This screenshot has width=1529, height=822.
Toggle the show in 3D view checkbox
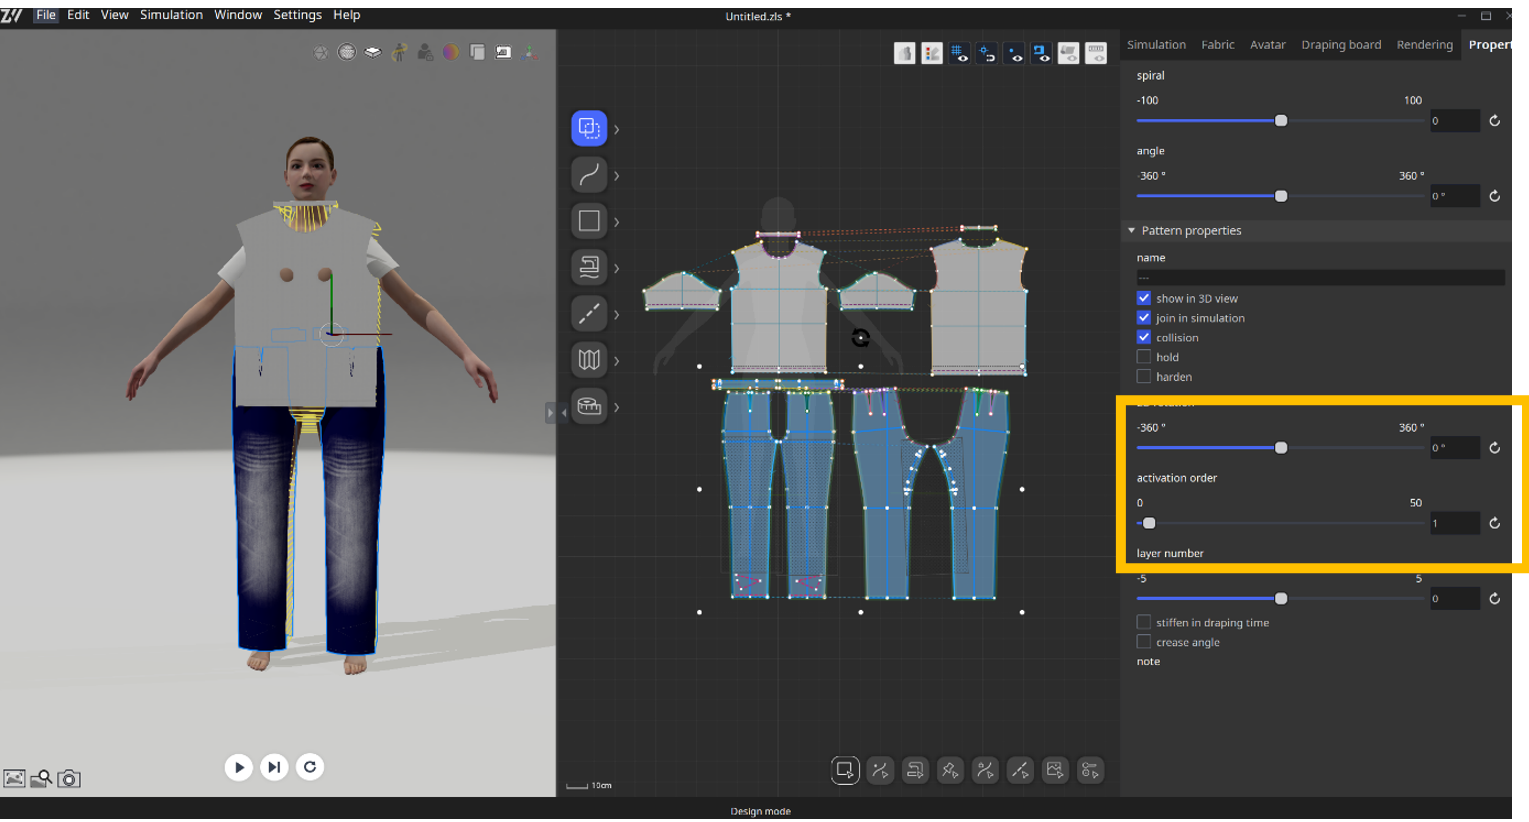pyautogui.click(x=1144, y=298)
